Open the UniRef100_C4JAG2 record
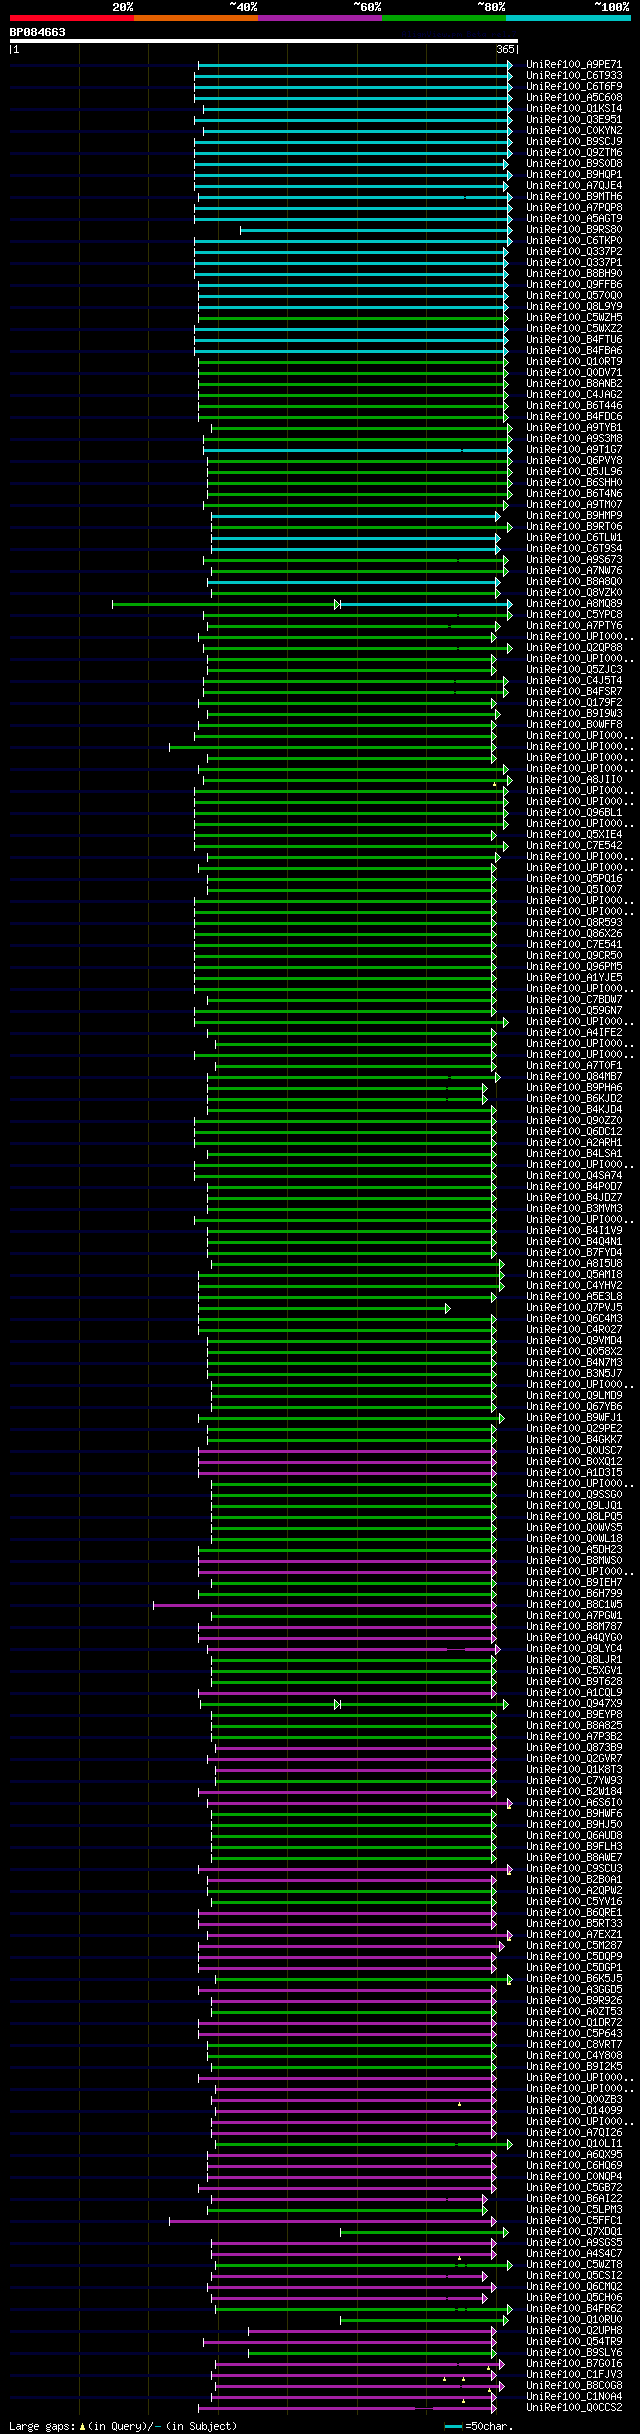The image size is (640, 2434). pyautogui.click(x=574, y=395)
